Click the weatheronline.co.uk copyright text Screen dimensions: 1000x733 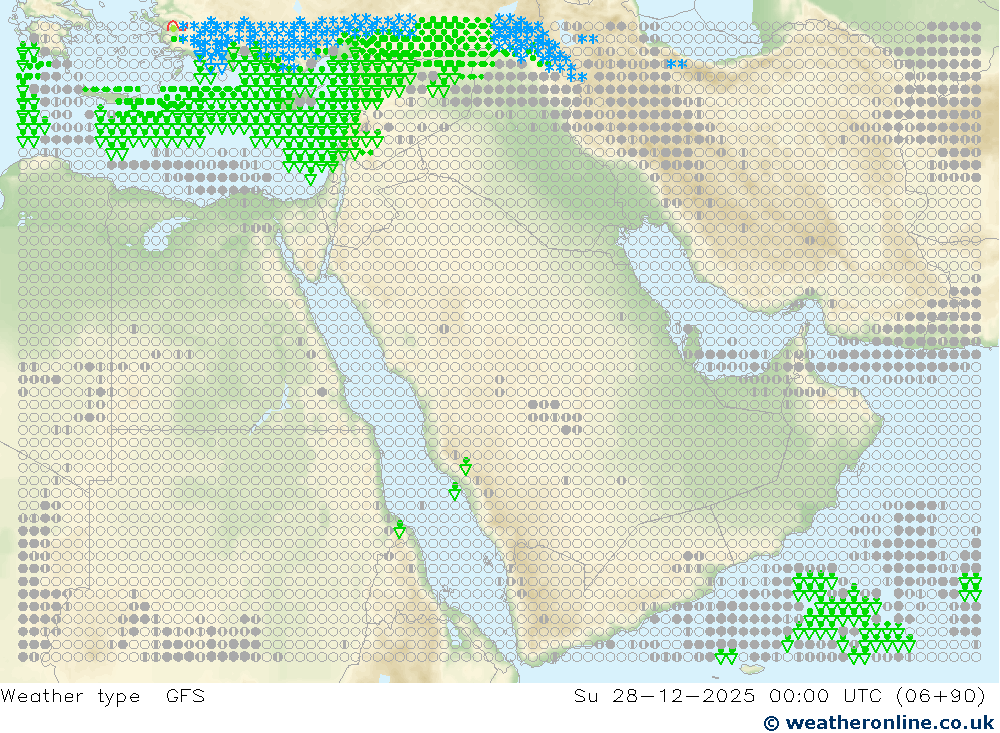tap(879, 722)
